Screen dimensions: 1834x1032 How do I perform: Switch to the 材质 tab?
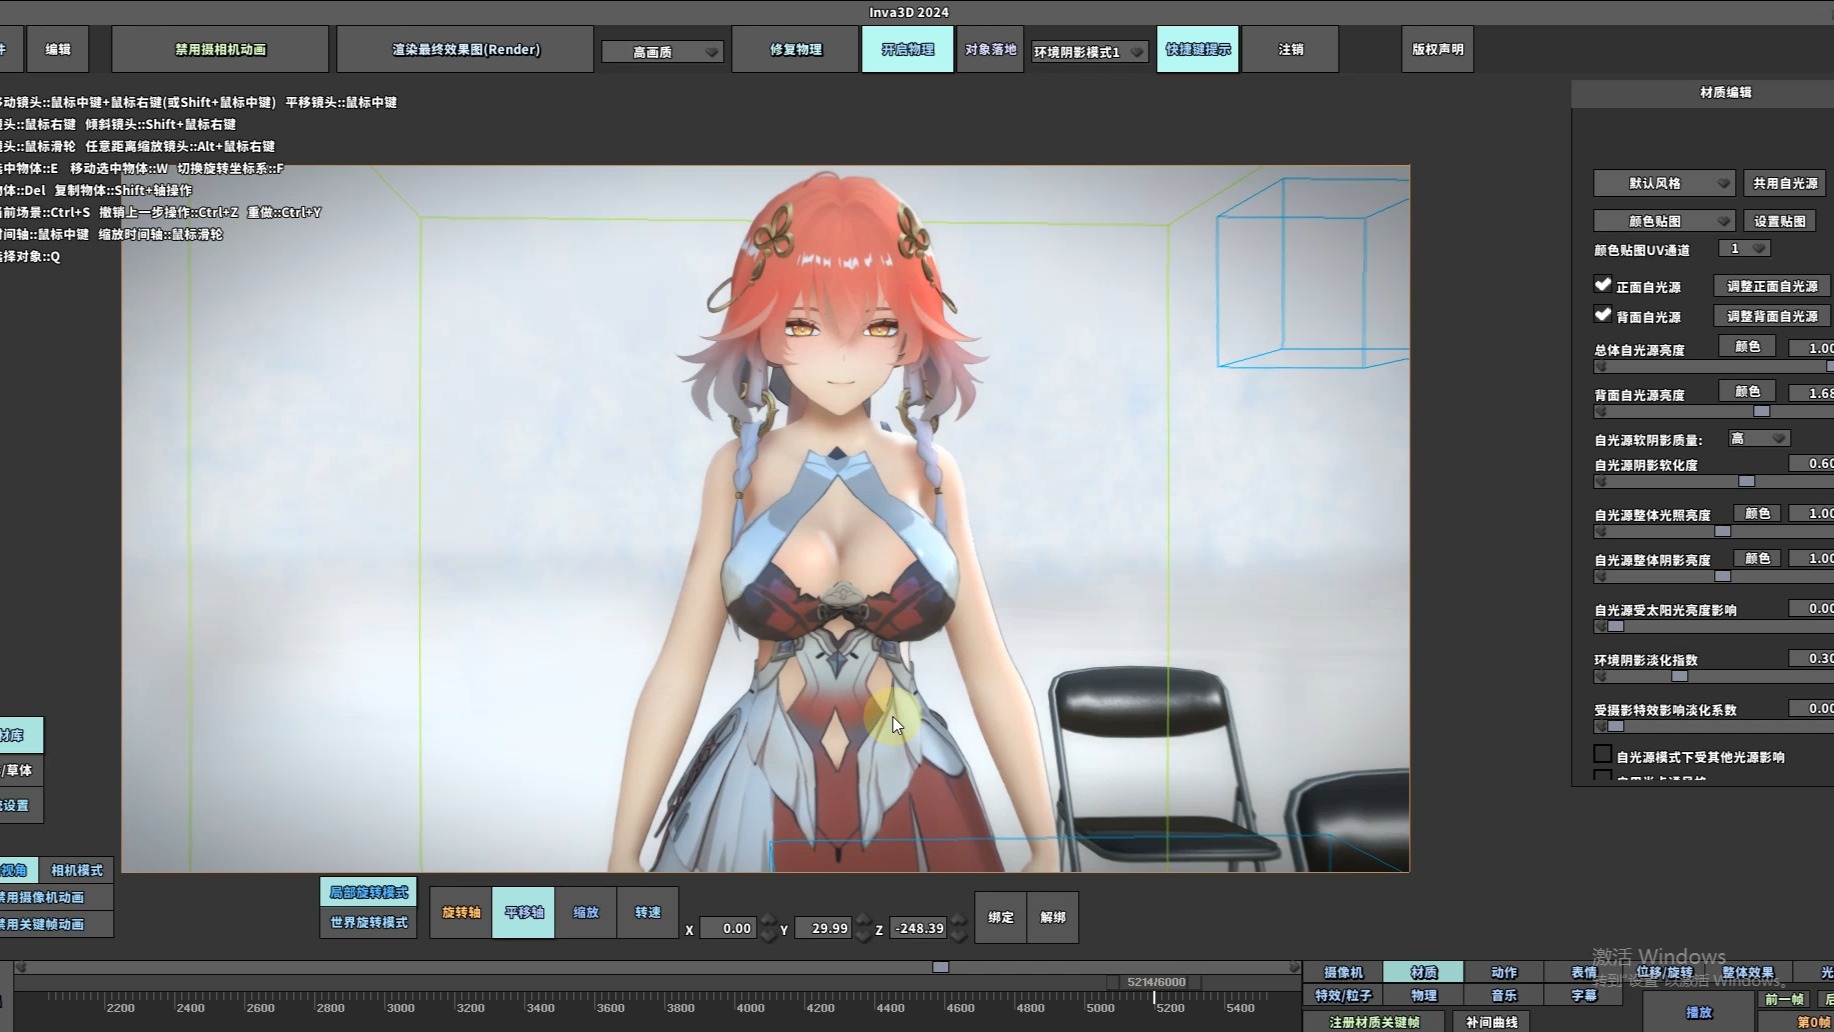1423,972
